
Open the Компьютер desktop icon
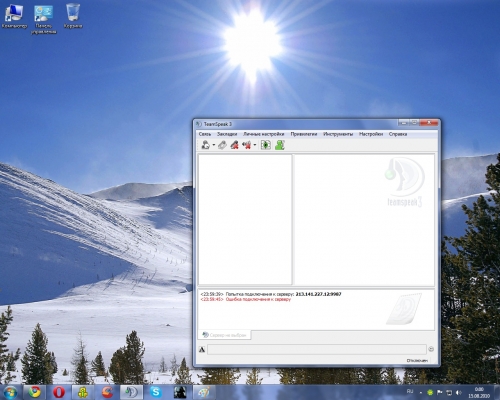coord(14,16)
